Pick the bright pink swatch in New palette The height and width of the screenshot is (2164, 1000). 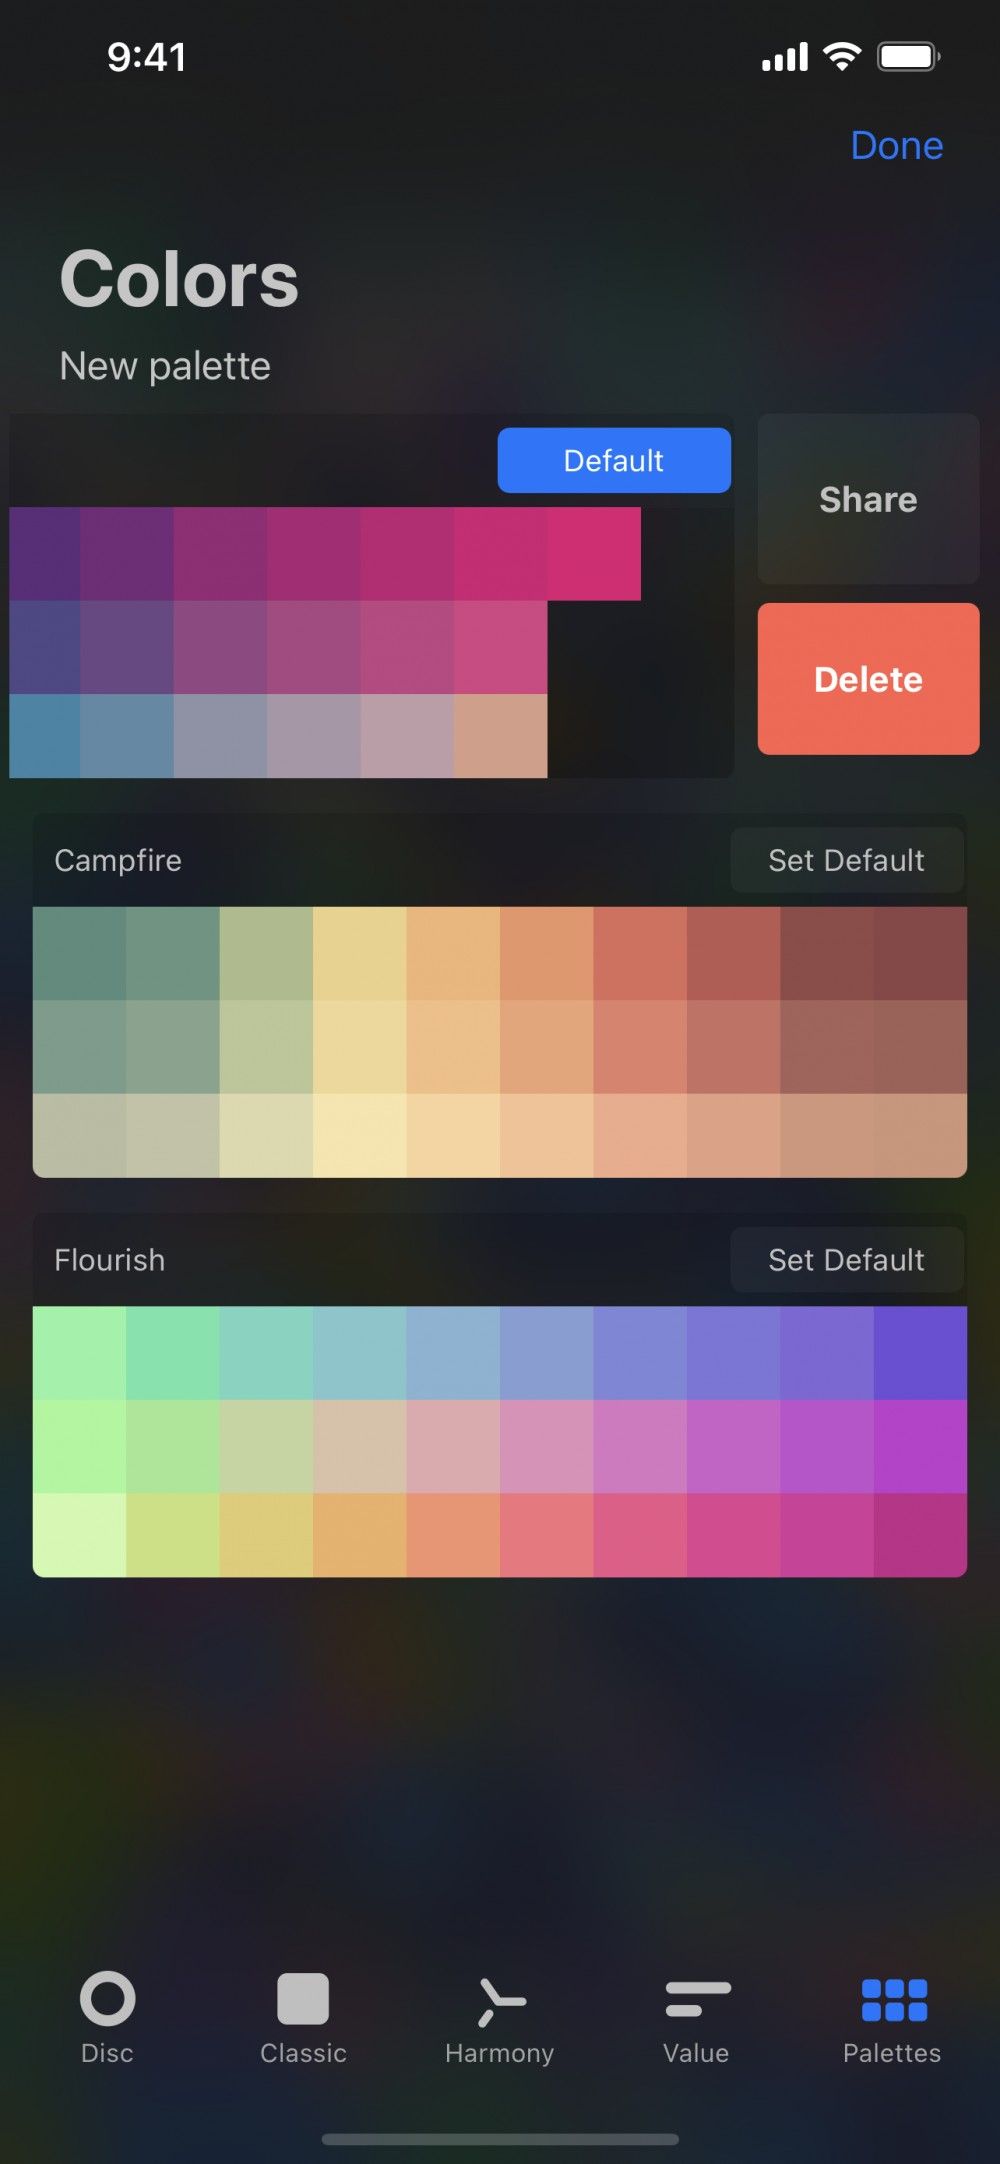coord(594,554)
